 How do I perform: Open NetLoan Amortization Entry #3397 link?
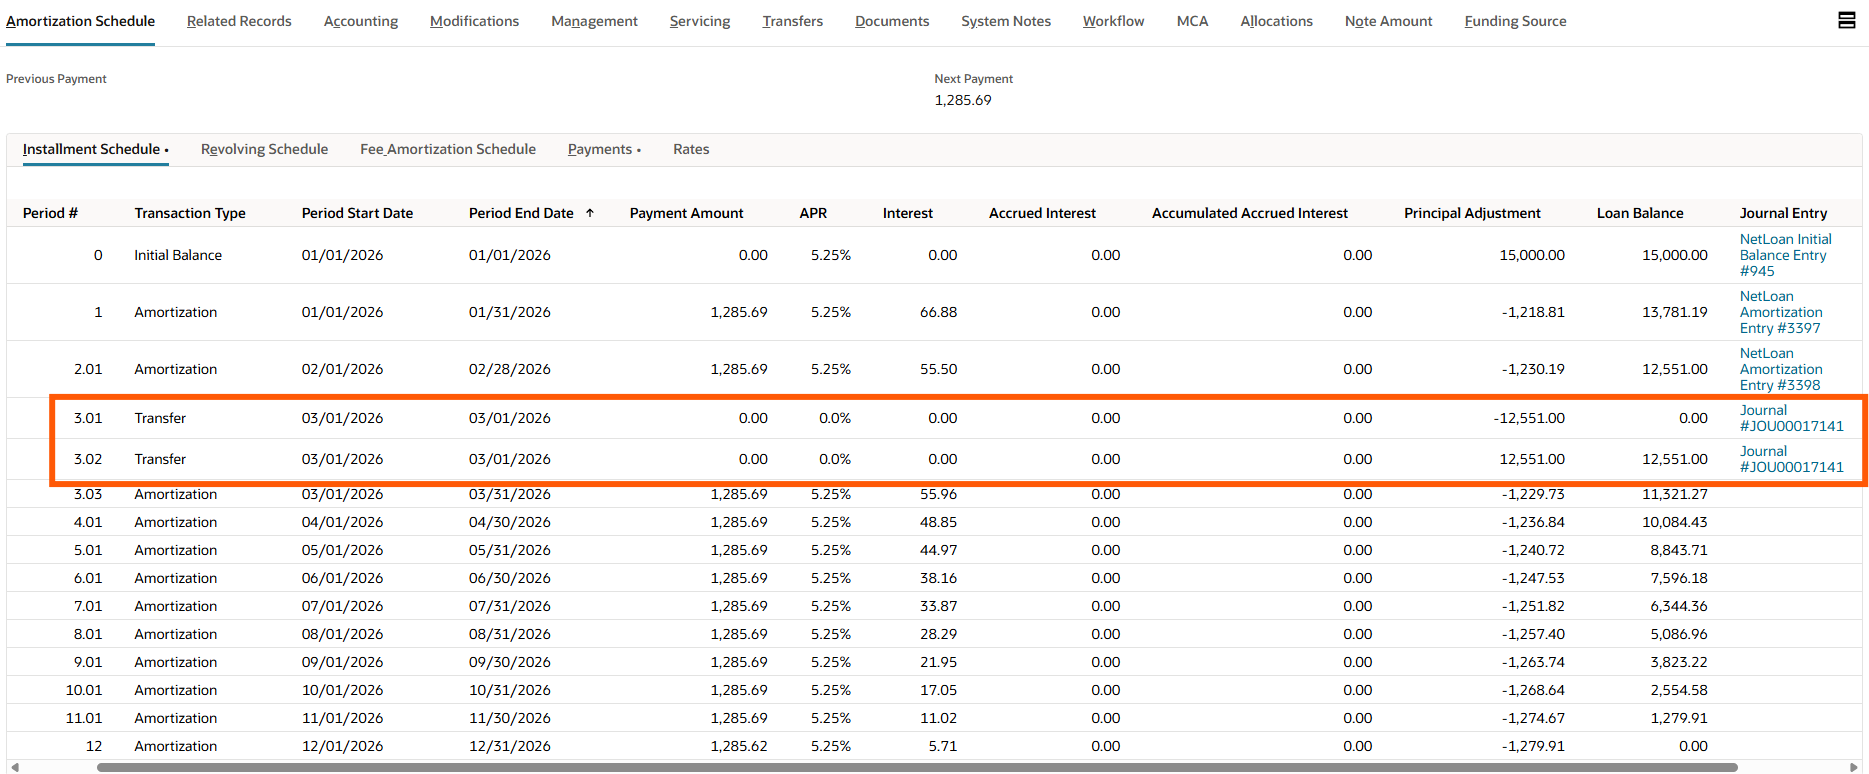click(x=1780, y=312)
